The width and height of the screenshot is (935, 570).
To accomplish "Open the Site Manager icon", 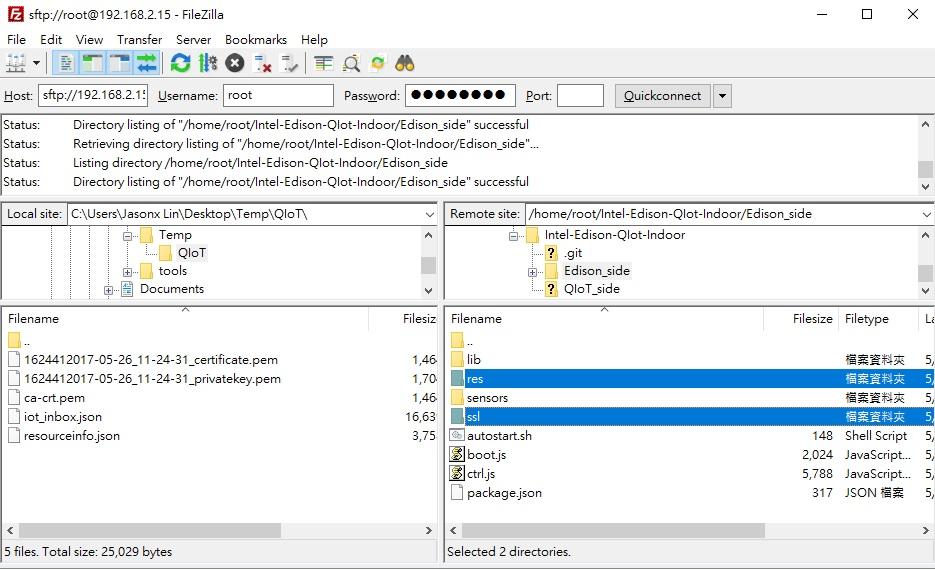I will click(16, 63).
